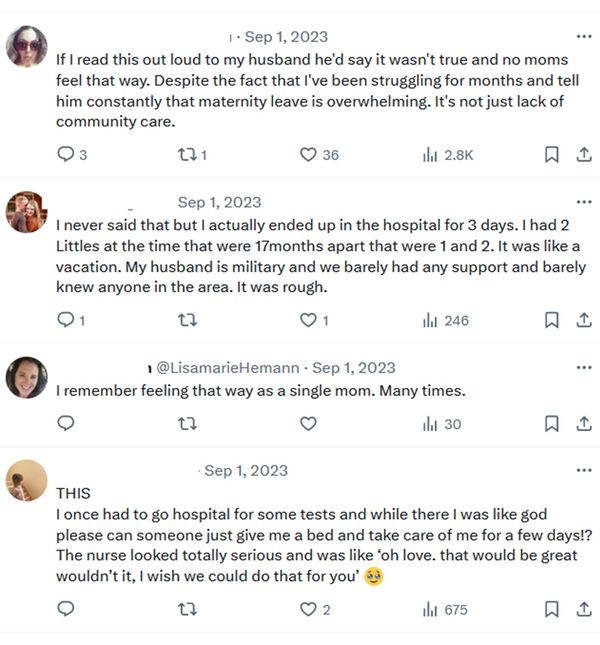Open more options on single mom tweet
The image size is (600, 645).
click(x=584, y=367)
